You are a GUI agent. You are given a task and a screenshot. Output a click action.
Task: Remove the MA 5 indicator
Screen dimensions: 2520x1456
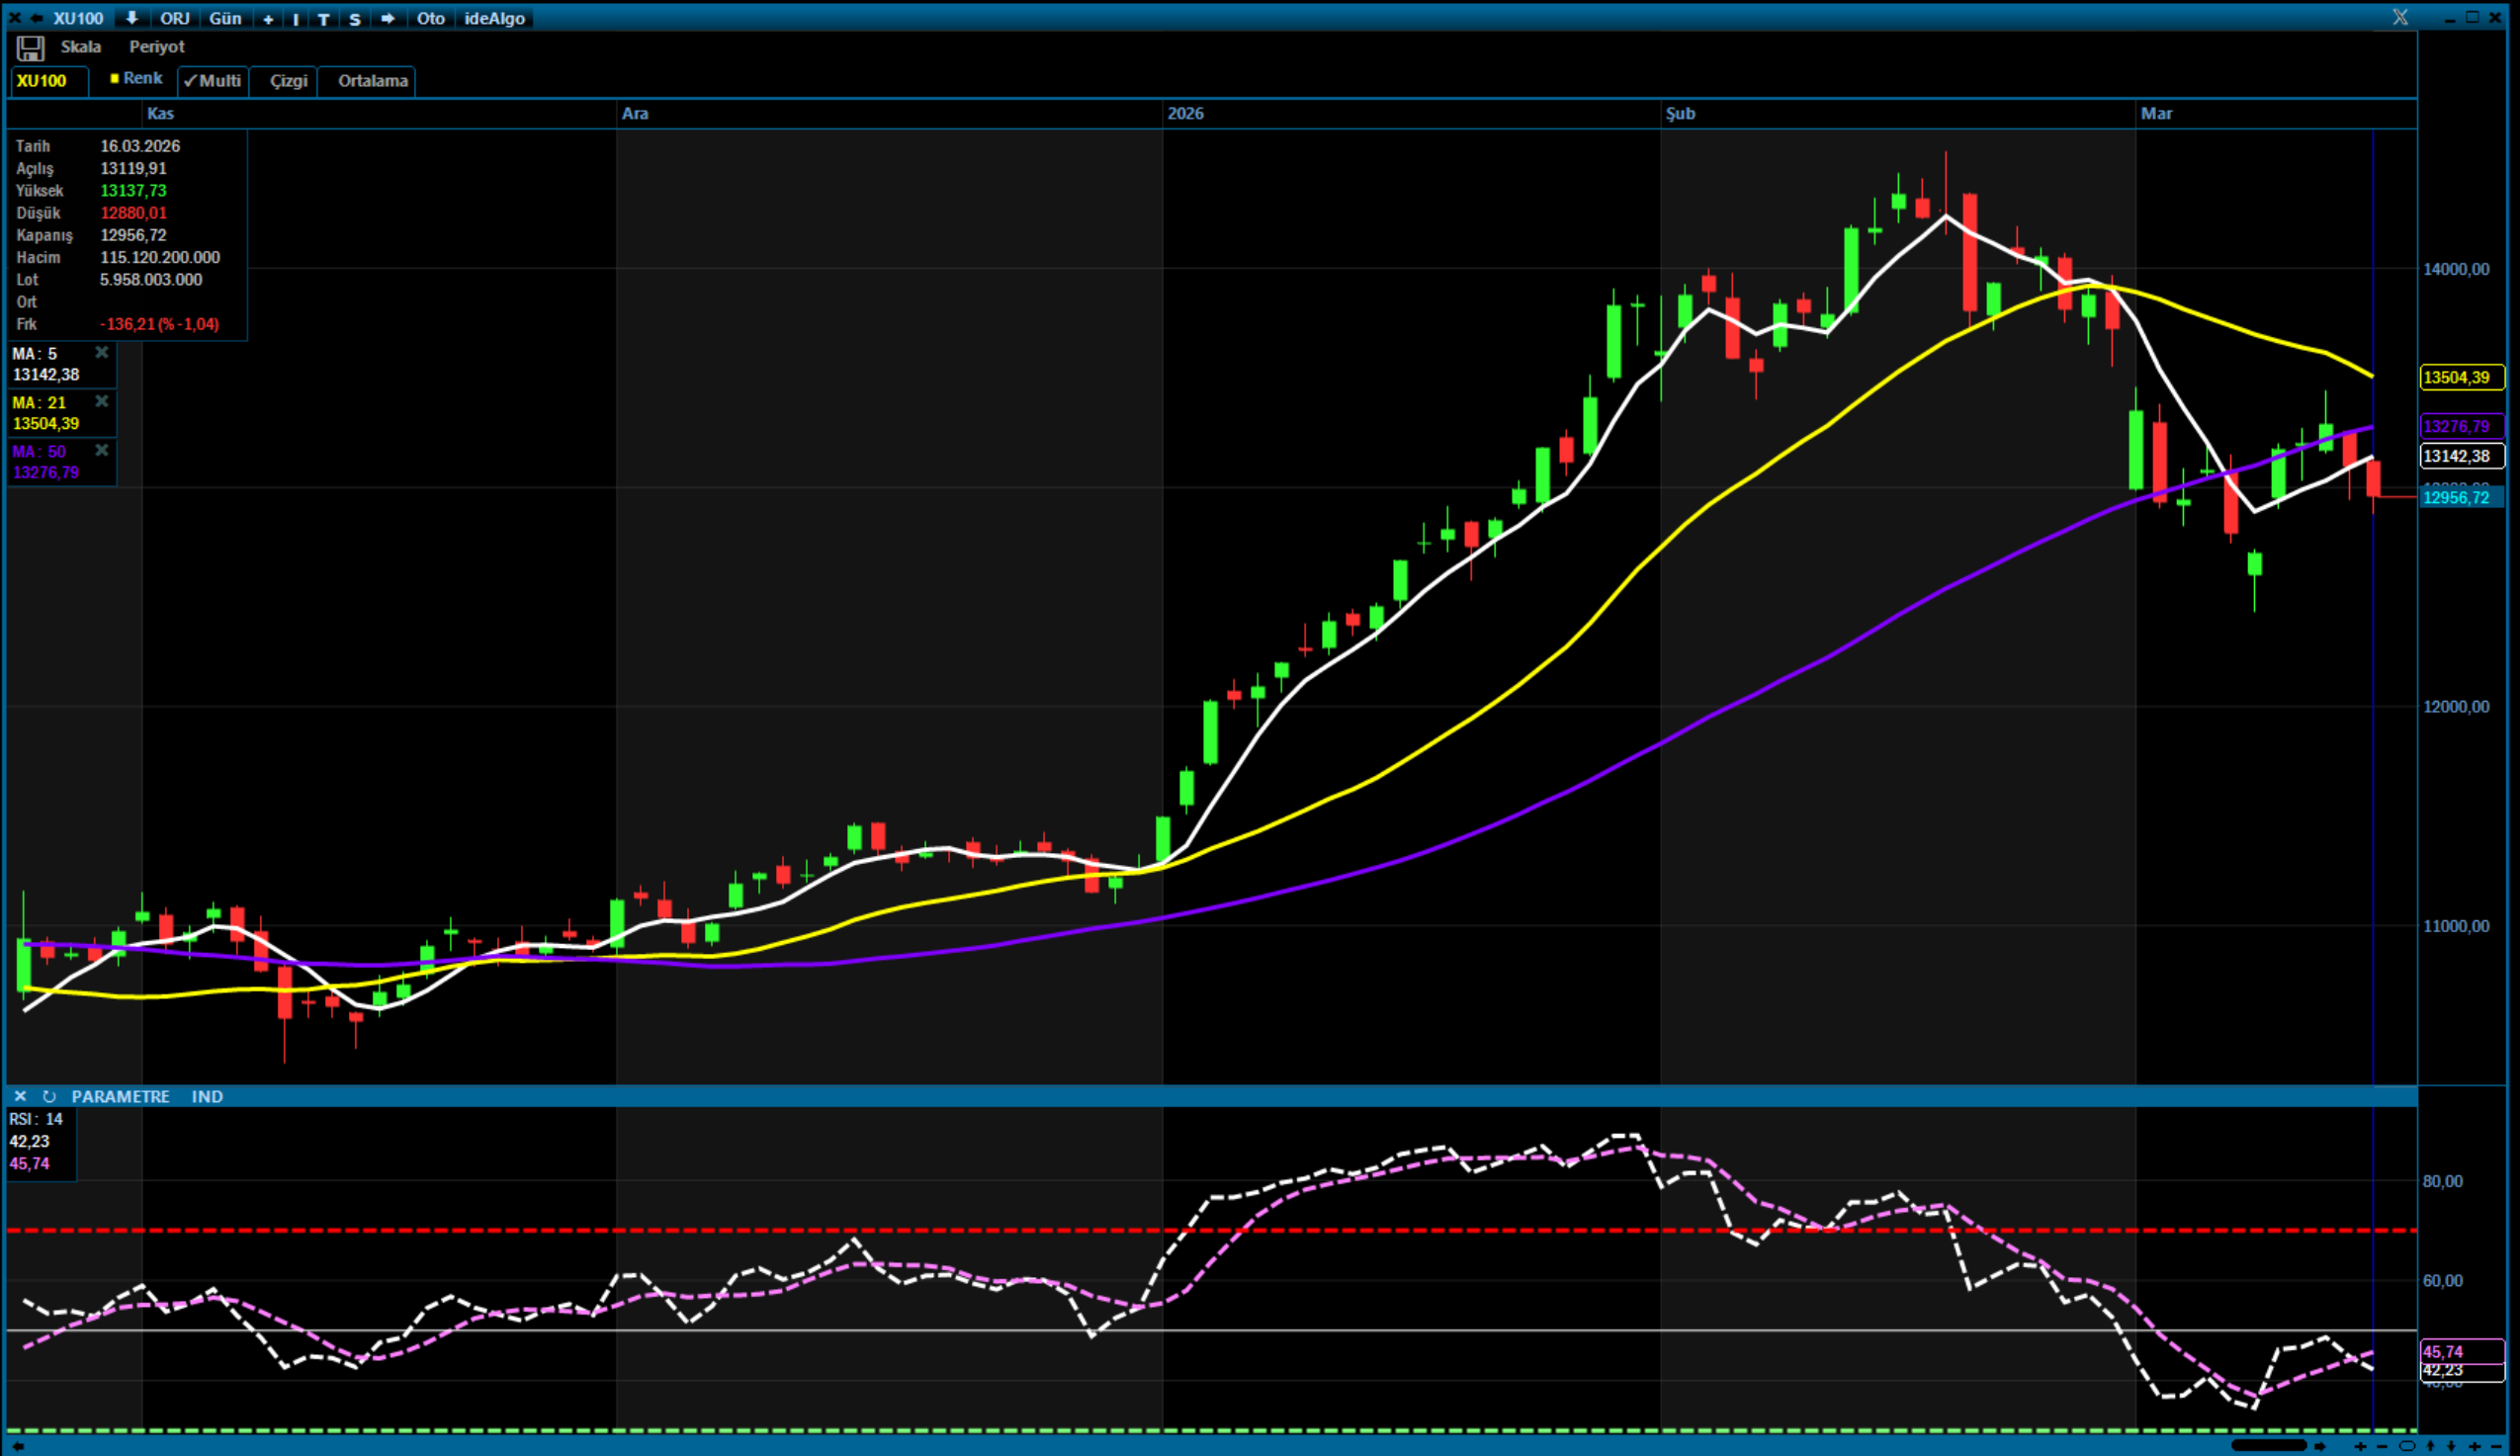coord(101,352)
